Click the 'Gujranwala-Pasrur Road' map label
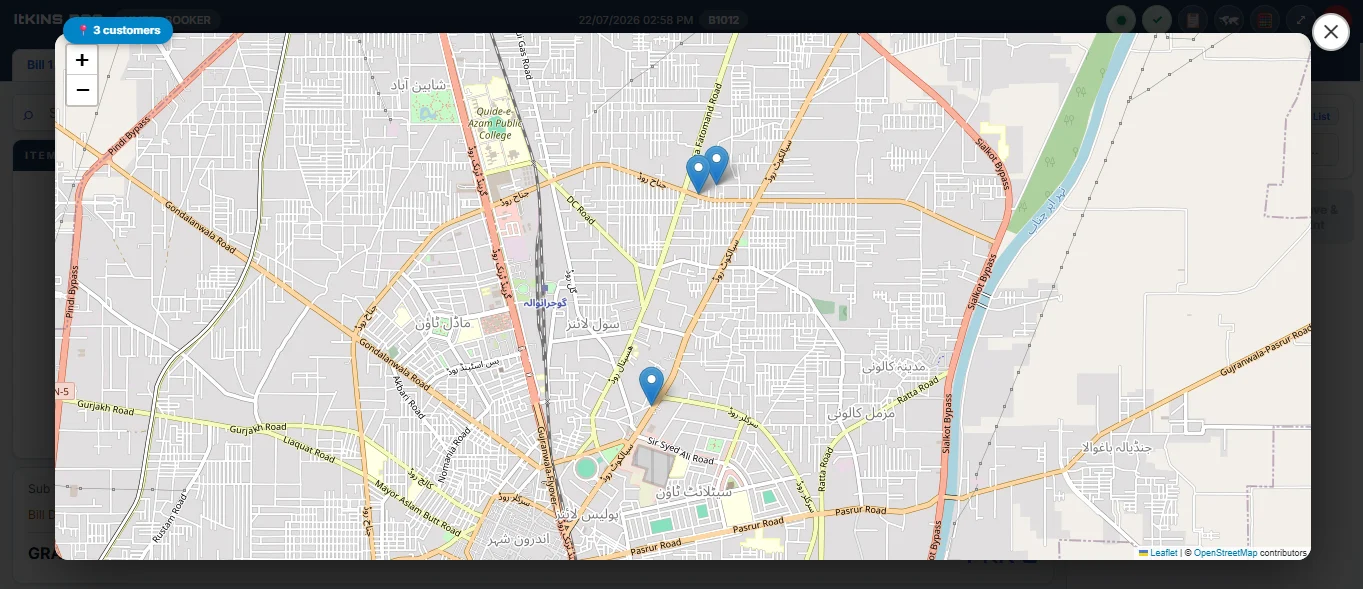 coord(1265,353)
